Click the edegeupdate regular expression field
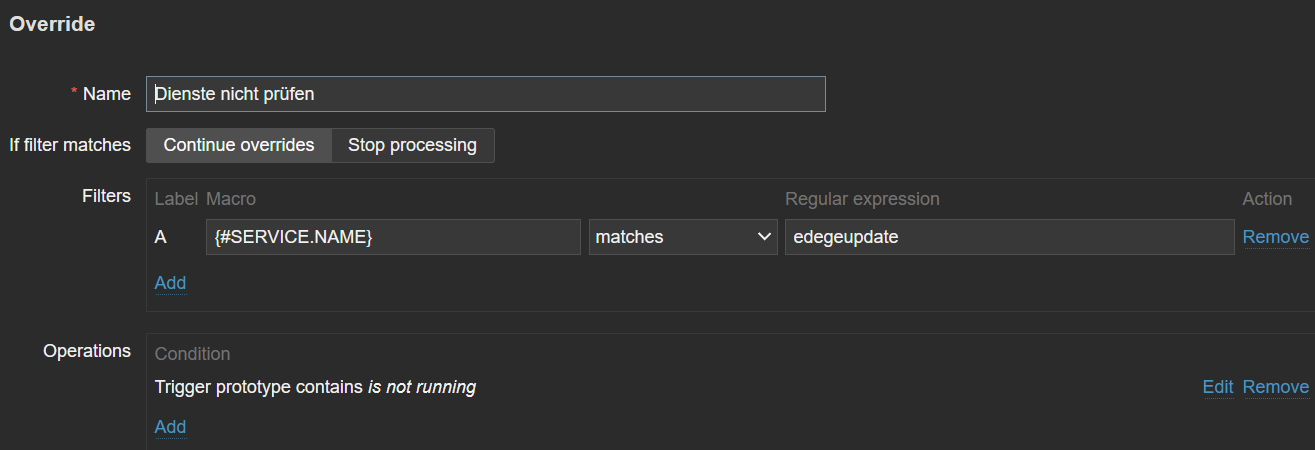Image resolution: width=1315 pixels, height=450 pixels. click(1008, 237)
